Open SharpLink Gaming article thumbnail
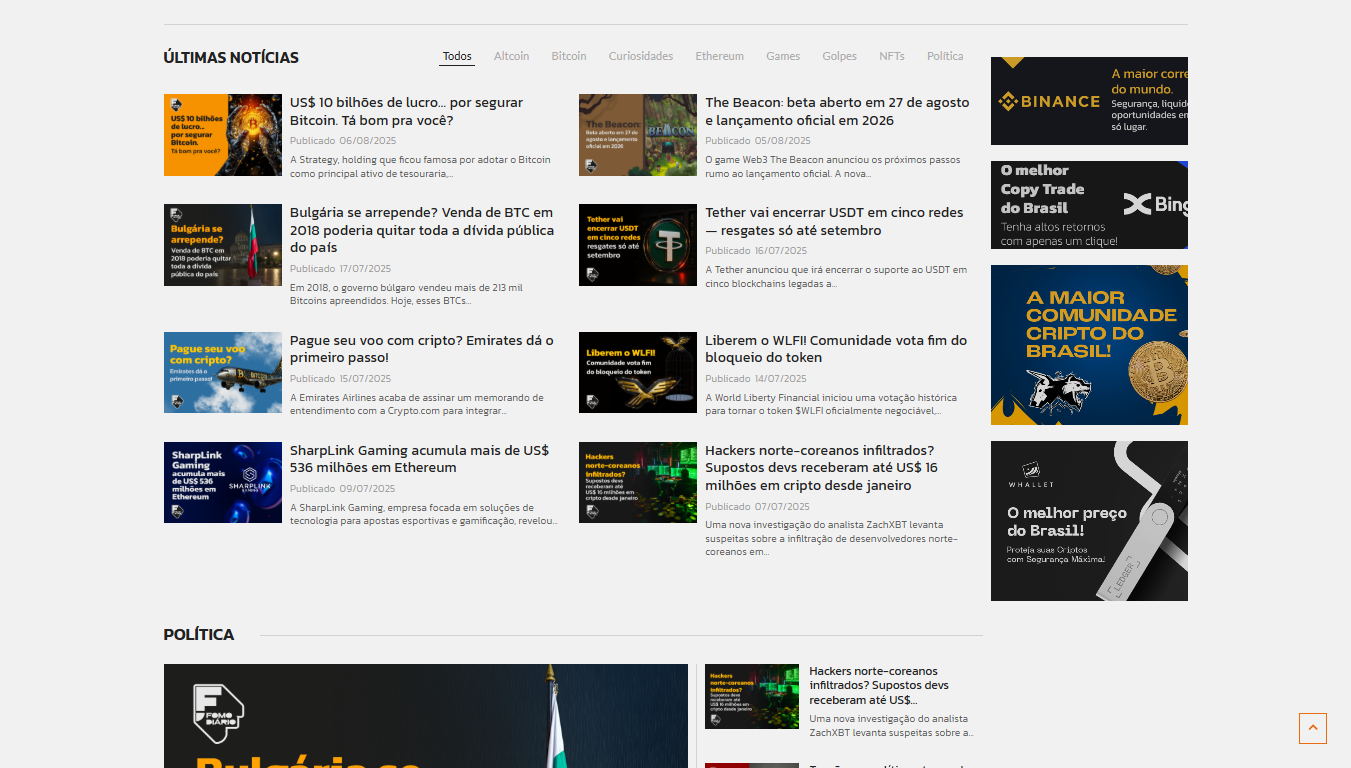The width and height of the screenshot is (1351, 768). click(223, 482)
